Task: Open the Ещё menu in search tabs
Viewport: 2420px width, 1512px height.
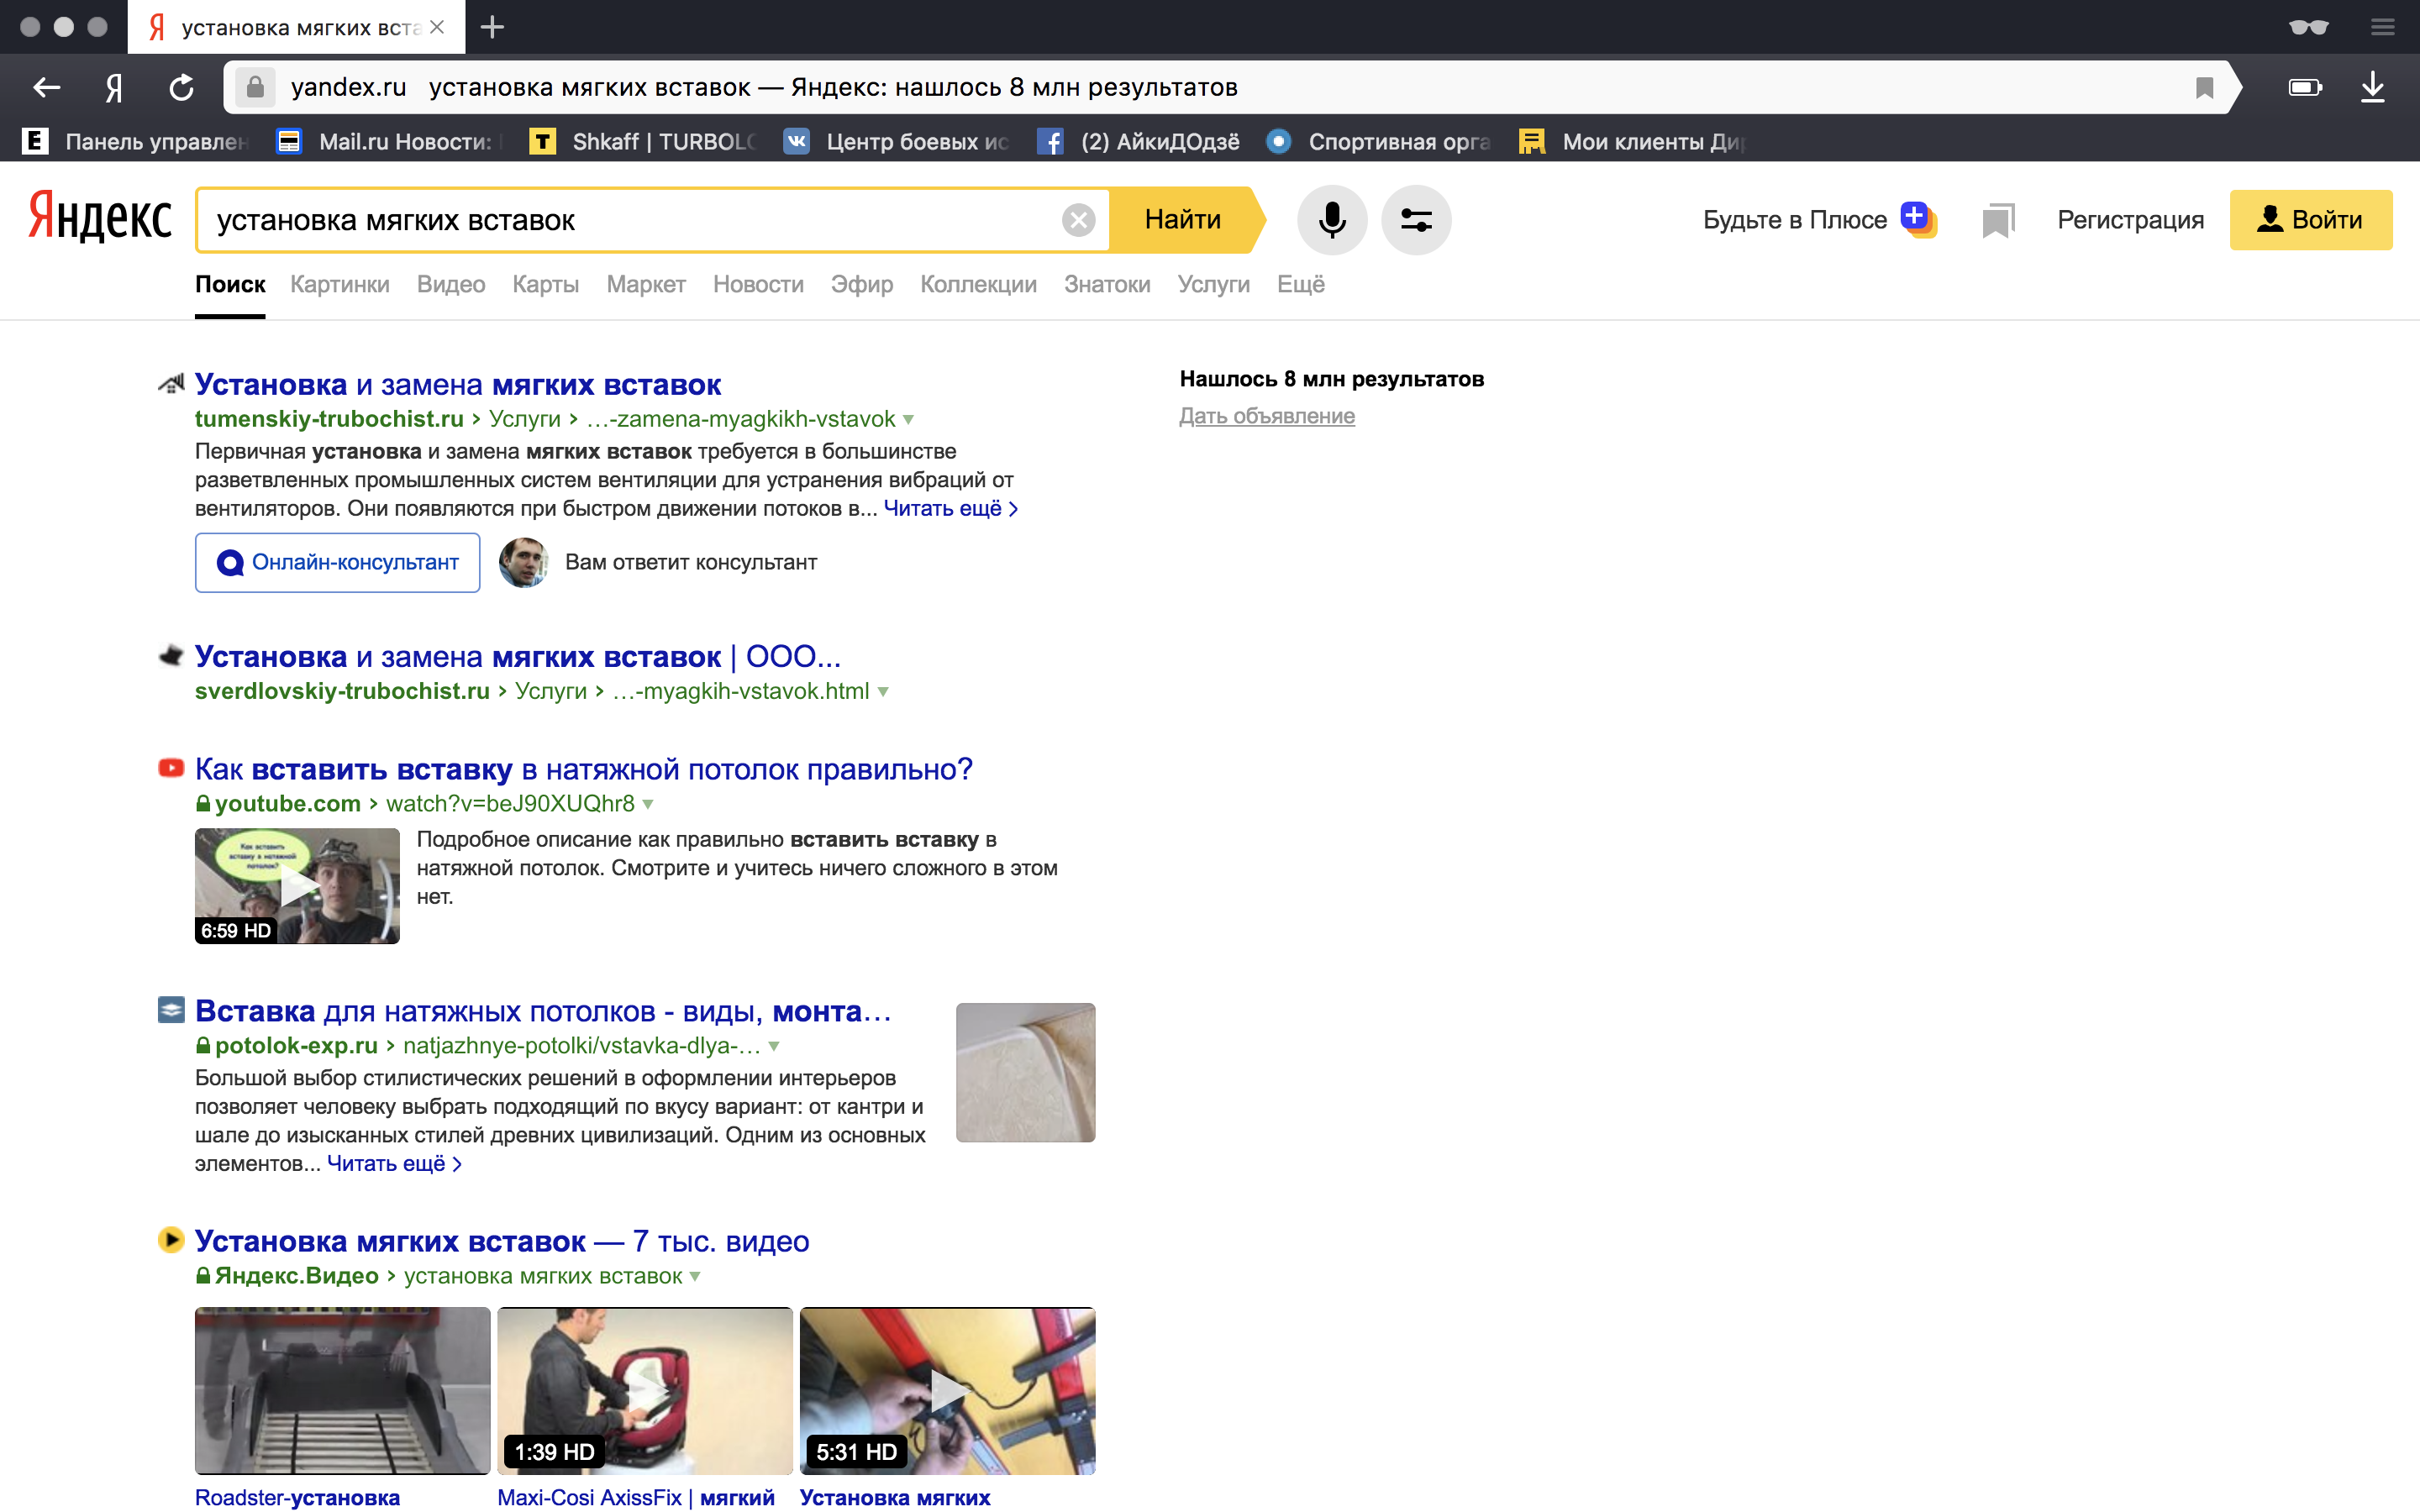Action: click(1300, 285)
